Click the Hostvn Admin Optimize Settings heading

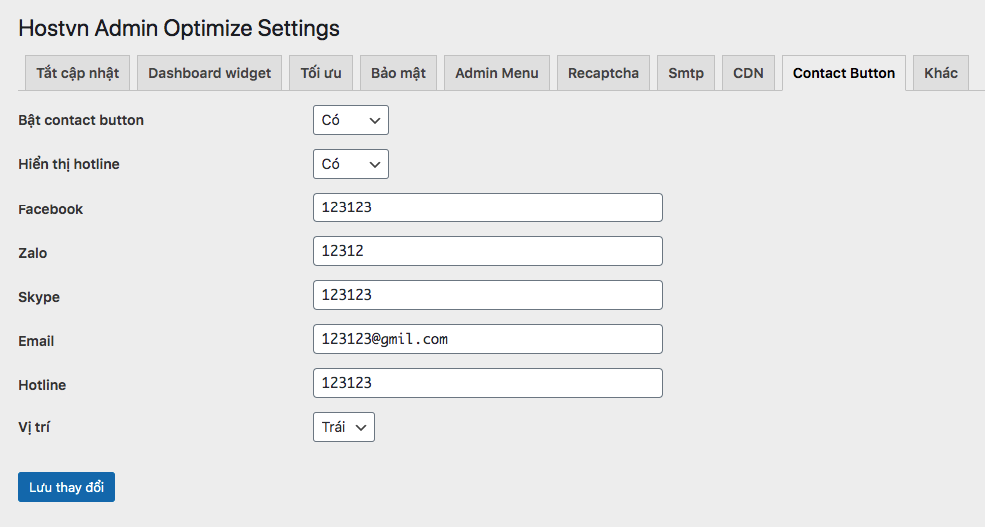click(x=179, y=28)
